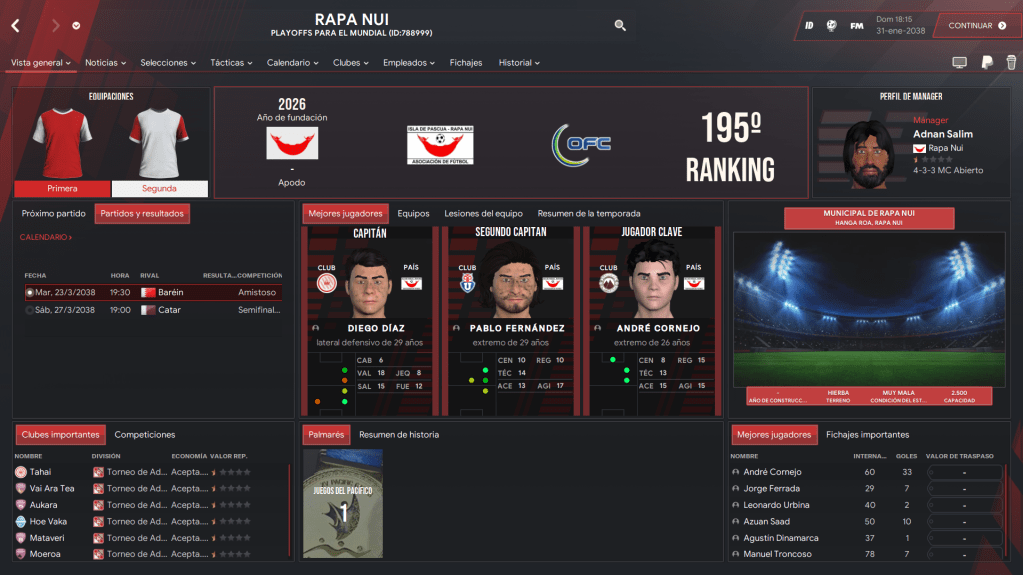Image resolution: width=1023 pixels, height=575 pixels.
Task: Follow the red Calendario link
Action: (45, 238)
